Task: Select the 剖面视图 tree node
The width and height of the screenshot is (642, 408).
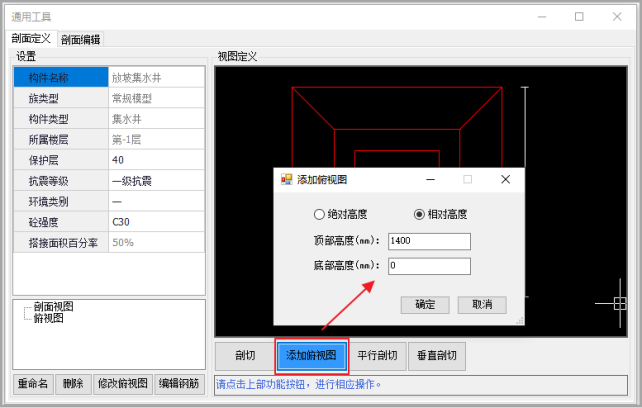Action: pyautogui.click(x=53, y=307)
